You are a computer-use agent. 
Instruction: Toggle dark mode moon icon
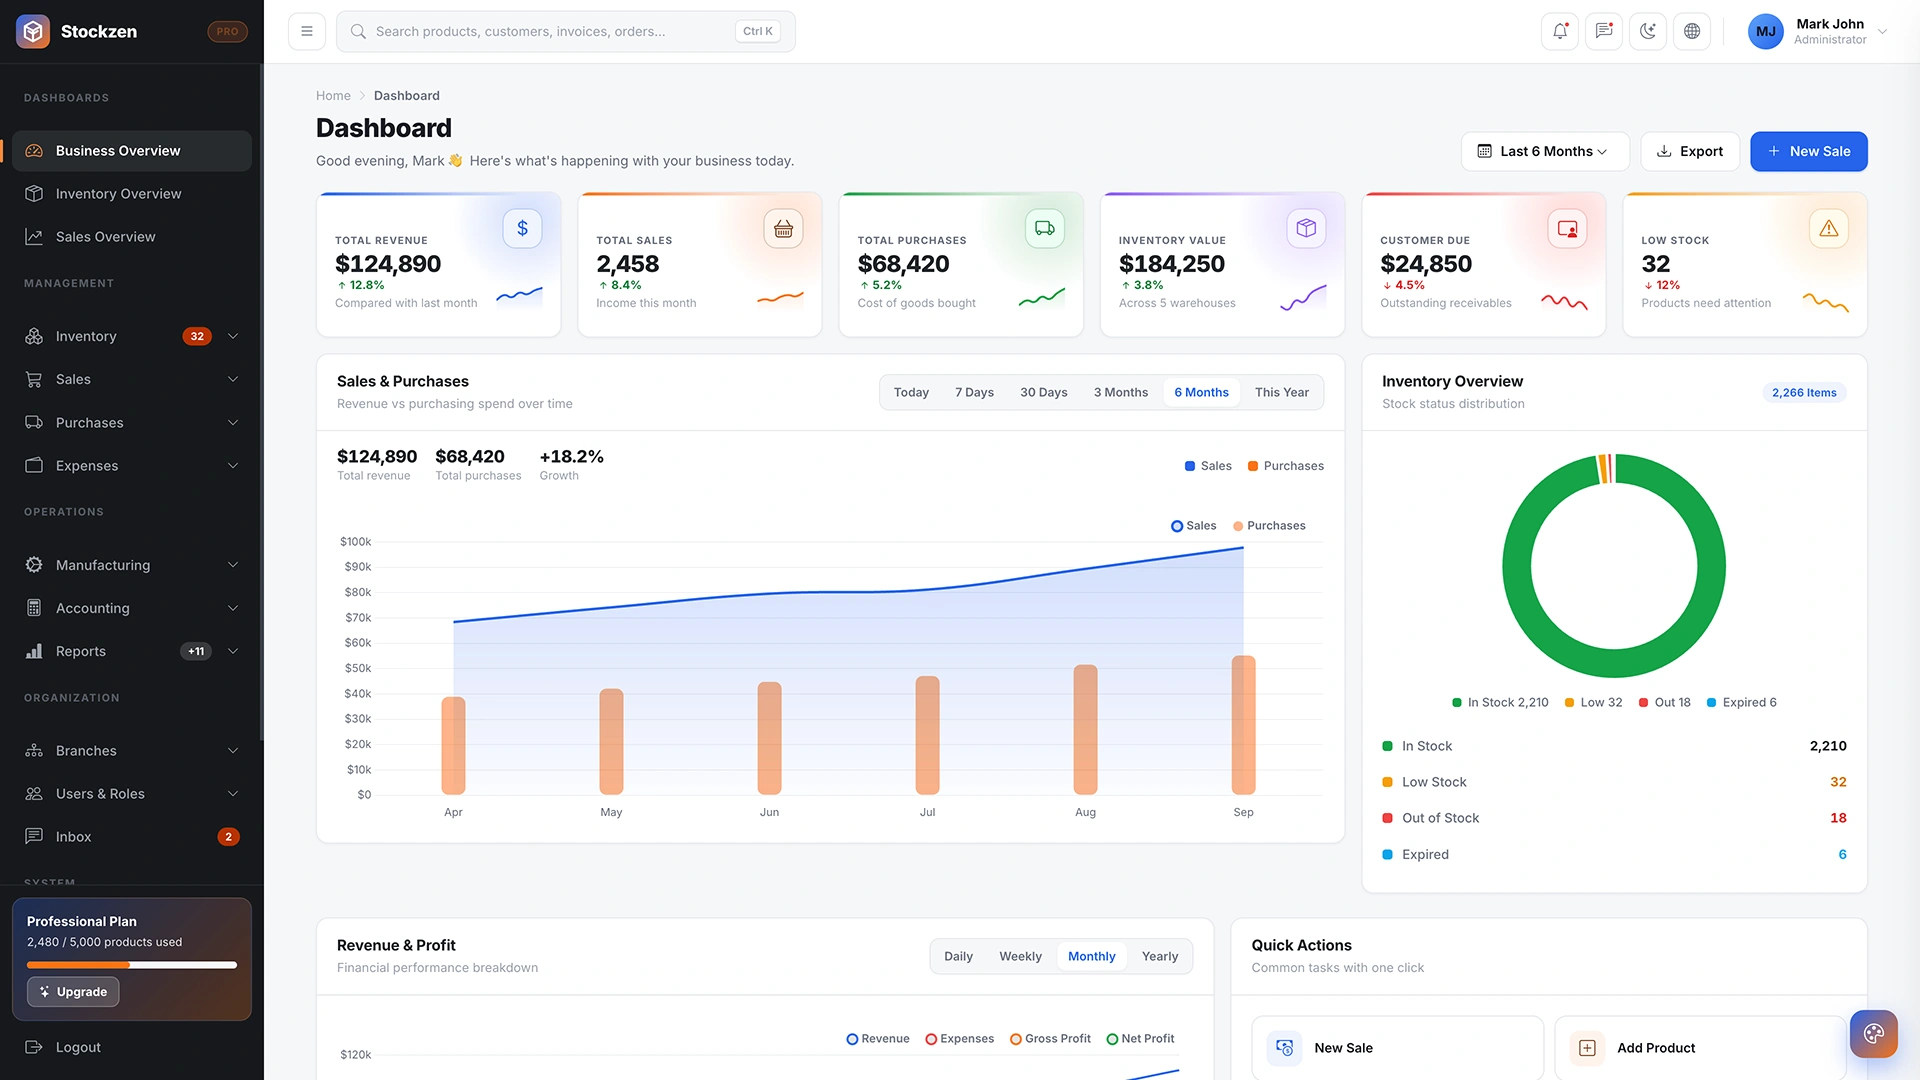pos(1648,31)
